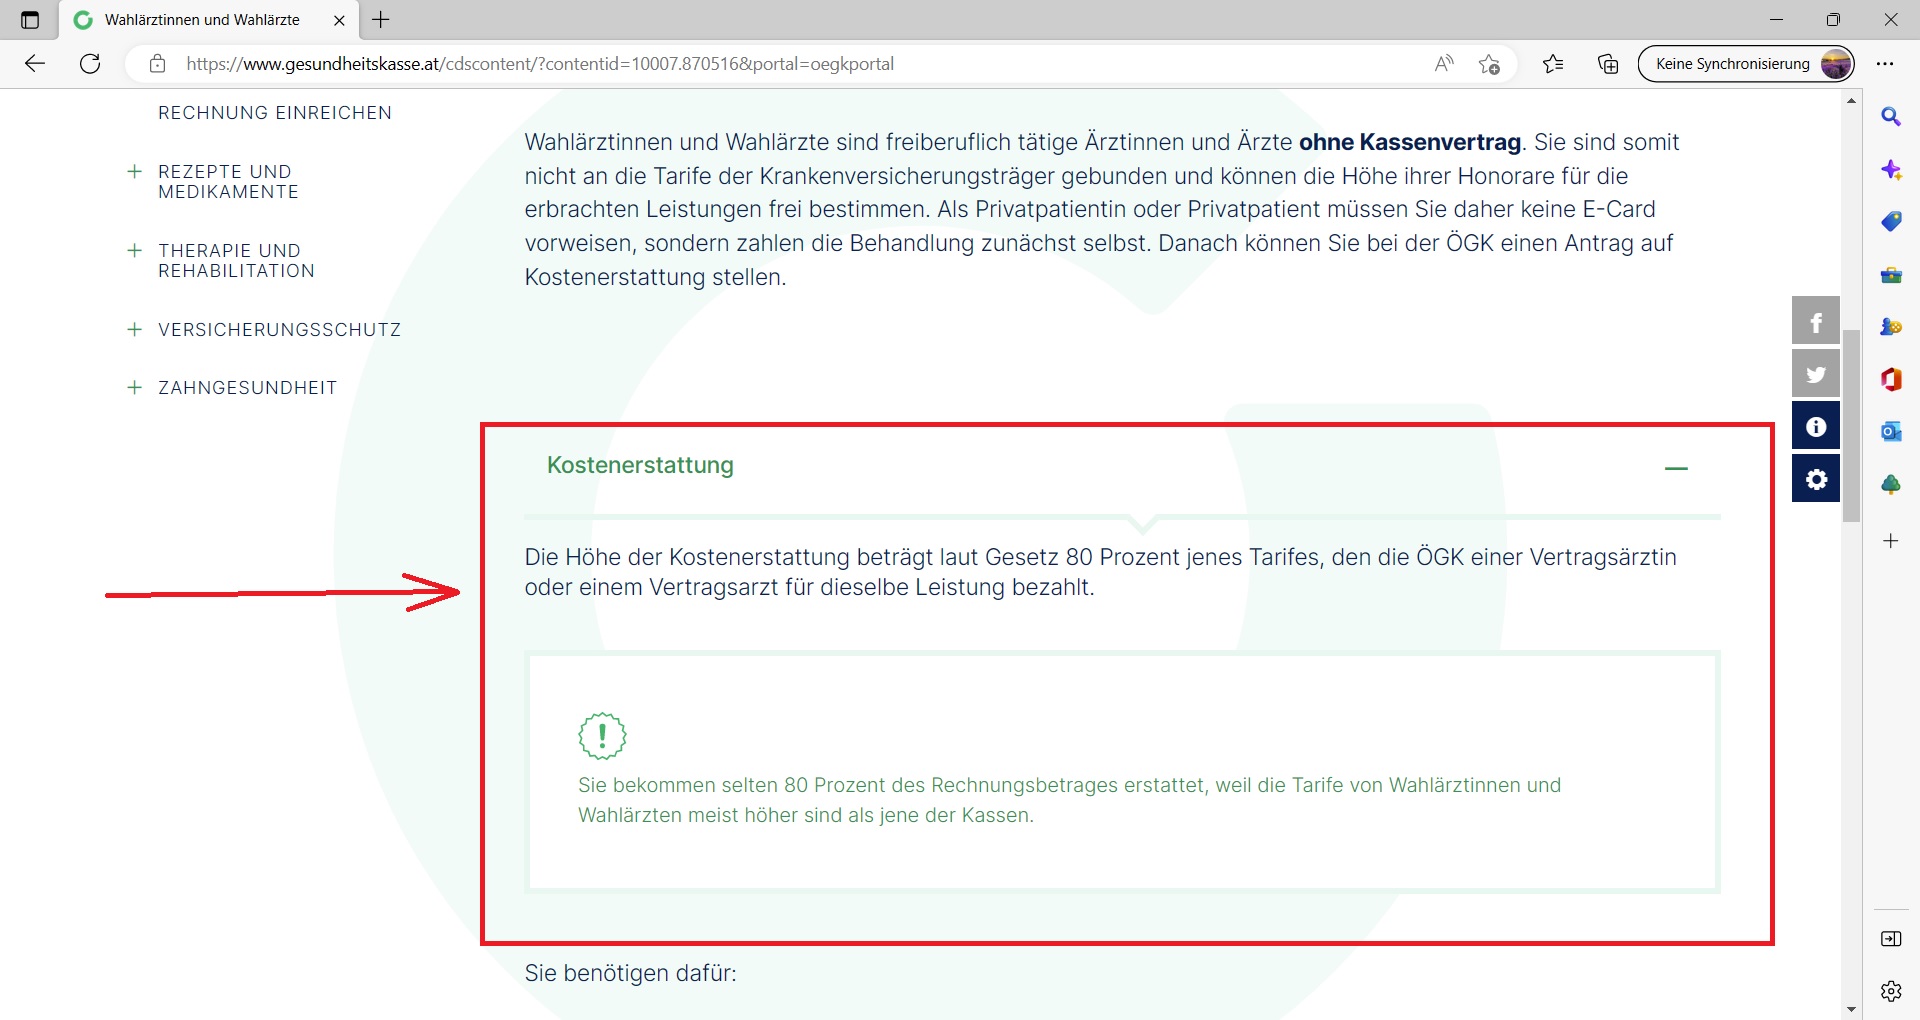Open browser Collections icon

[x=1607, y=64]
